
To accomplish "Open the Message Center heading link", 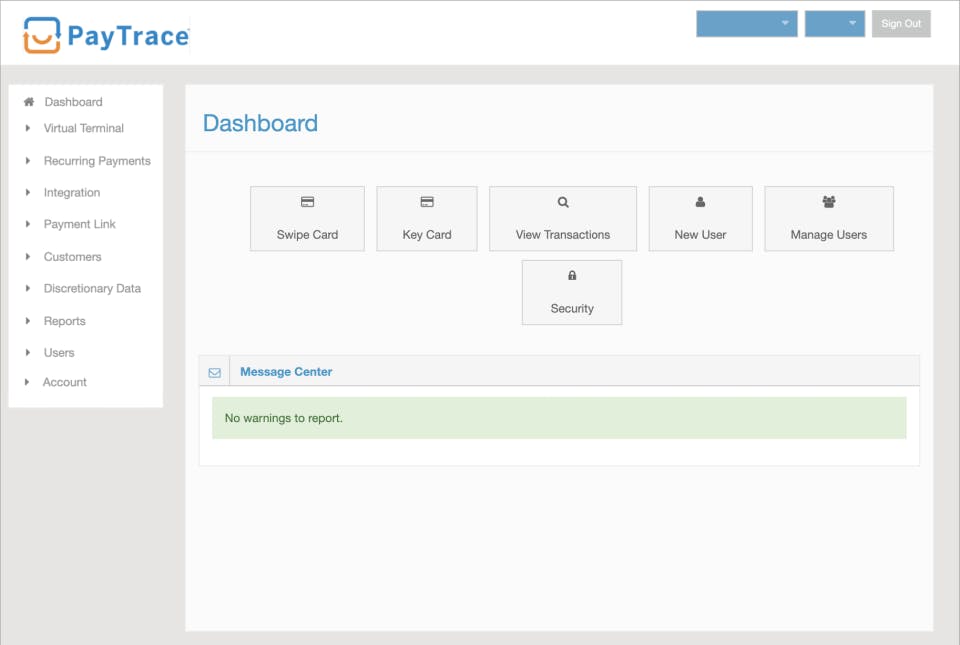I will (286, 372).
